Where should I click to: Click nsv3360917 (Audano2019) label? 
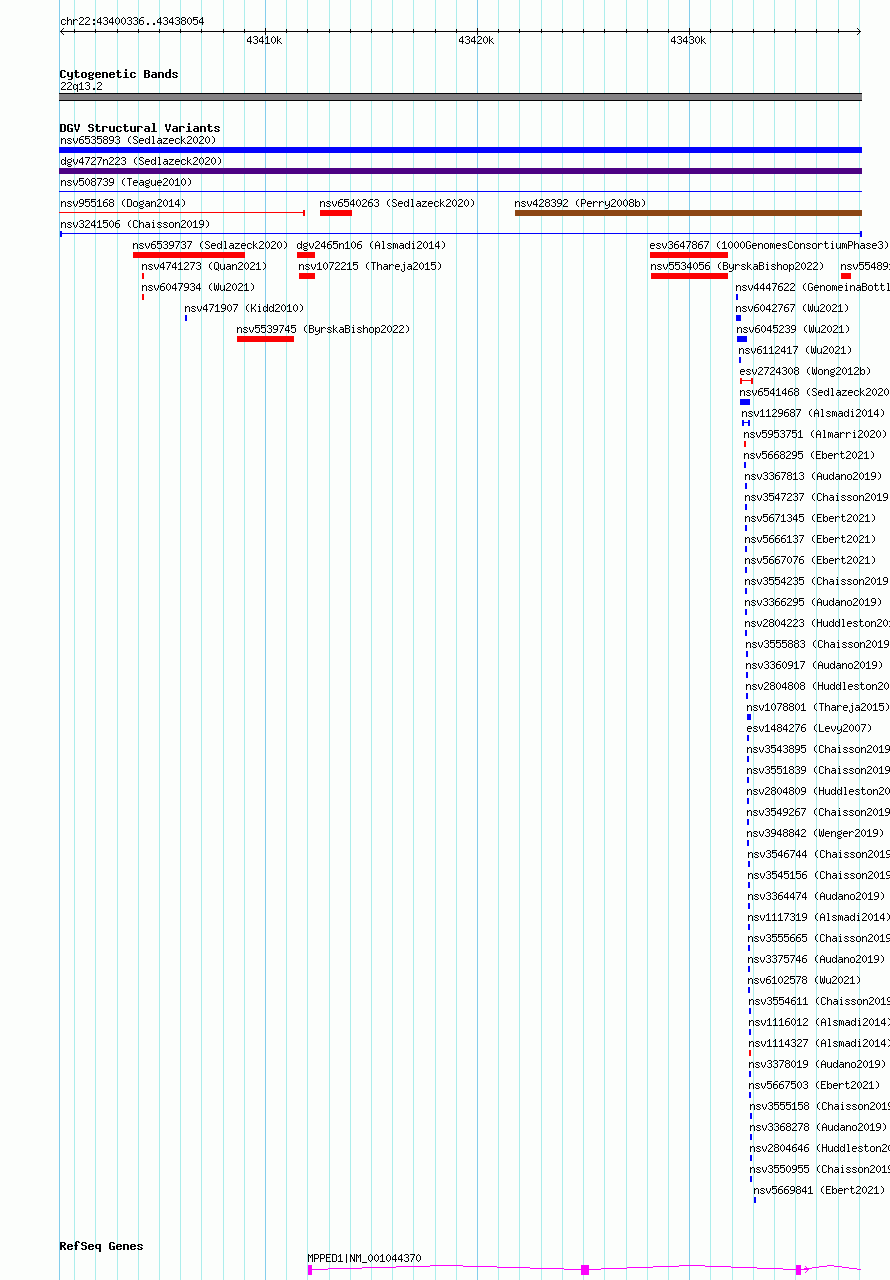[815, 665]
